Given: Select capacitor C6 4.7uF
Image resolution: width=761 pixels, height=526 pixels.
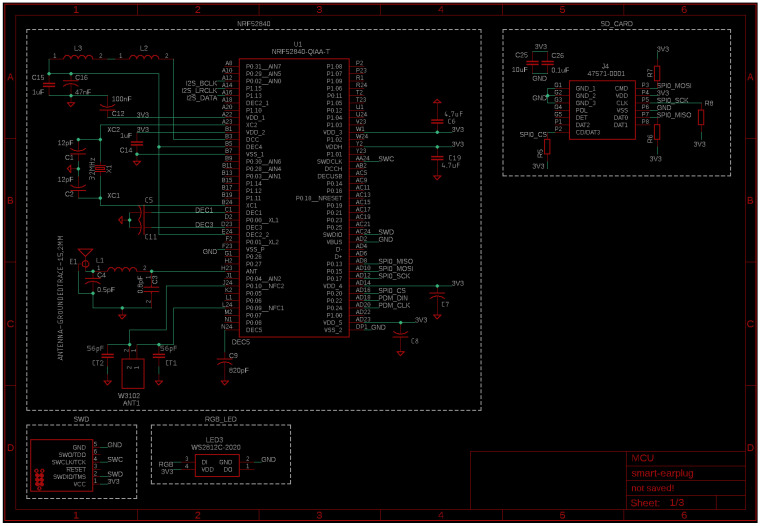Looking at the screenshot, I should coord(437,116).
